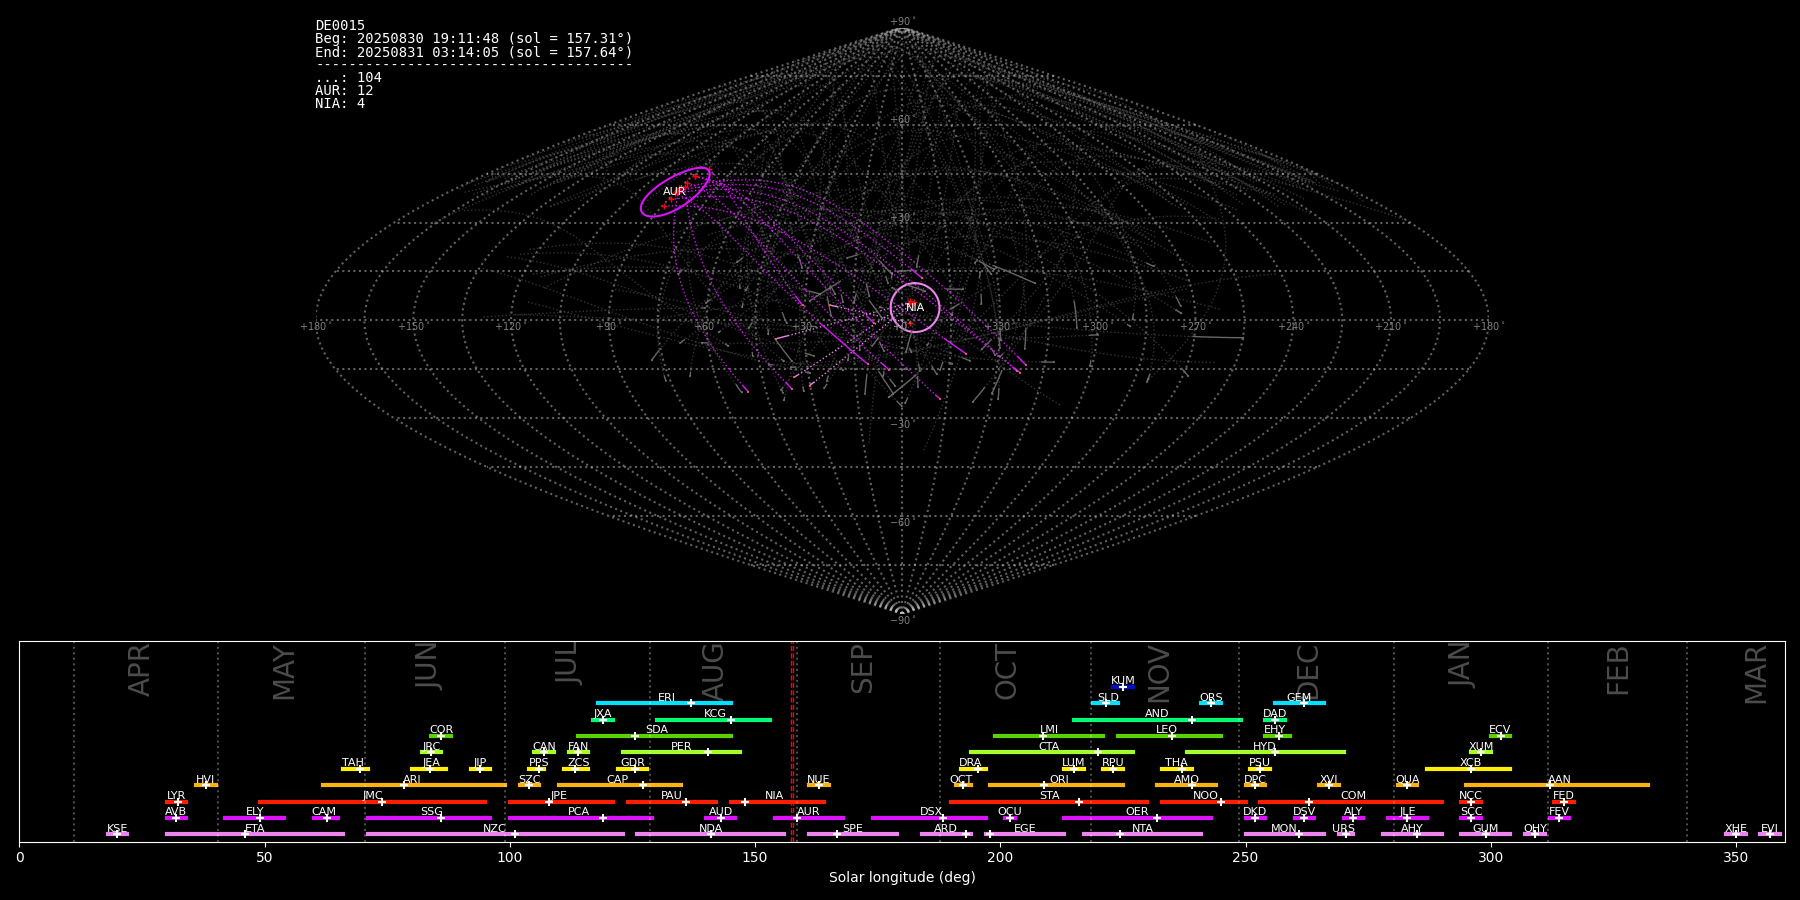Image resolution: width=1800 pixels, height=900 pixels.
Task: Click the XHE shower label
Action: click(1735, 829)
